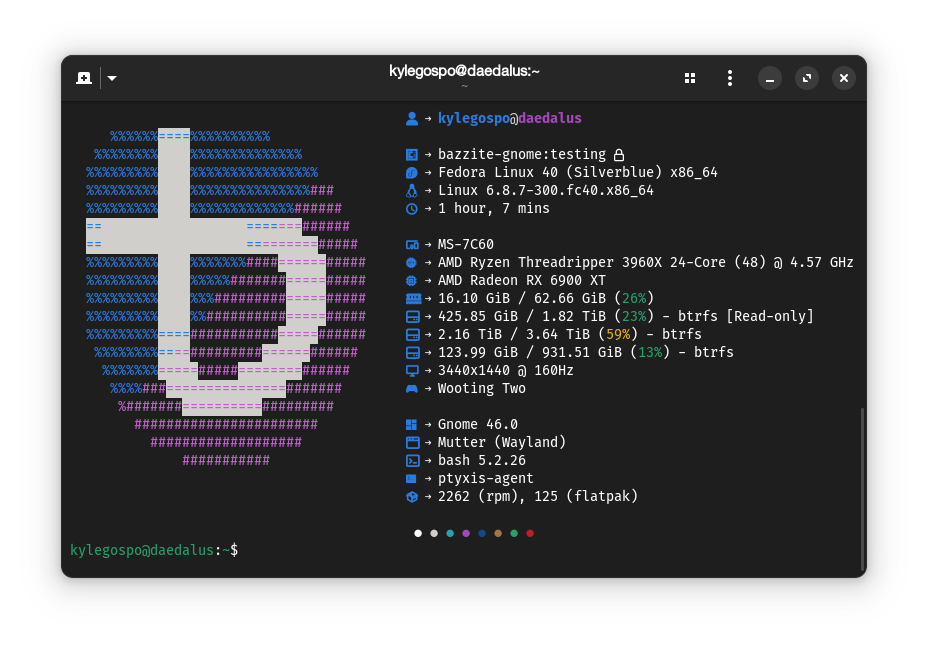Close the terminal window
Viewport: 928px width, 645px height.
844,78
